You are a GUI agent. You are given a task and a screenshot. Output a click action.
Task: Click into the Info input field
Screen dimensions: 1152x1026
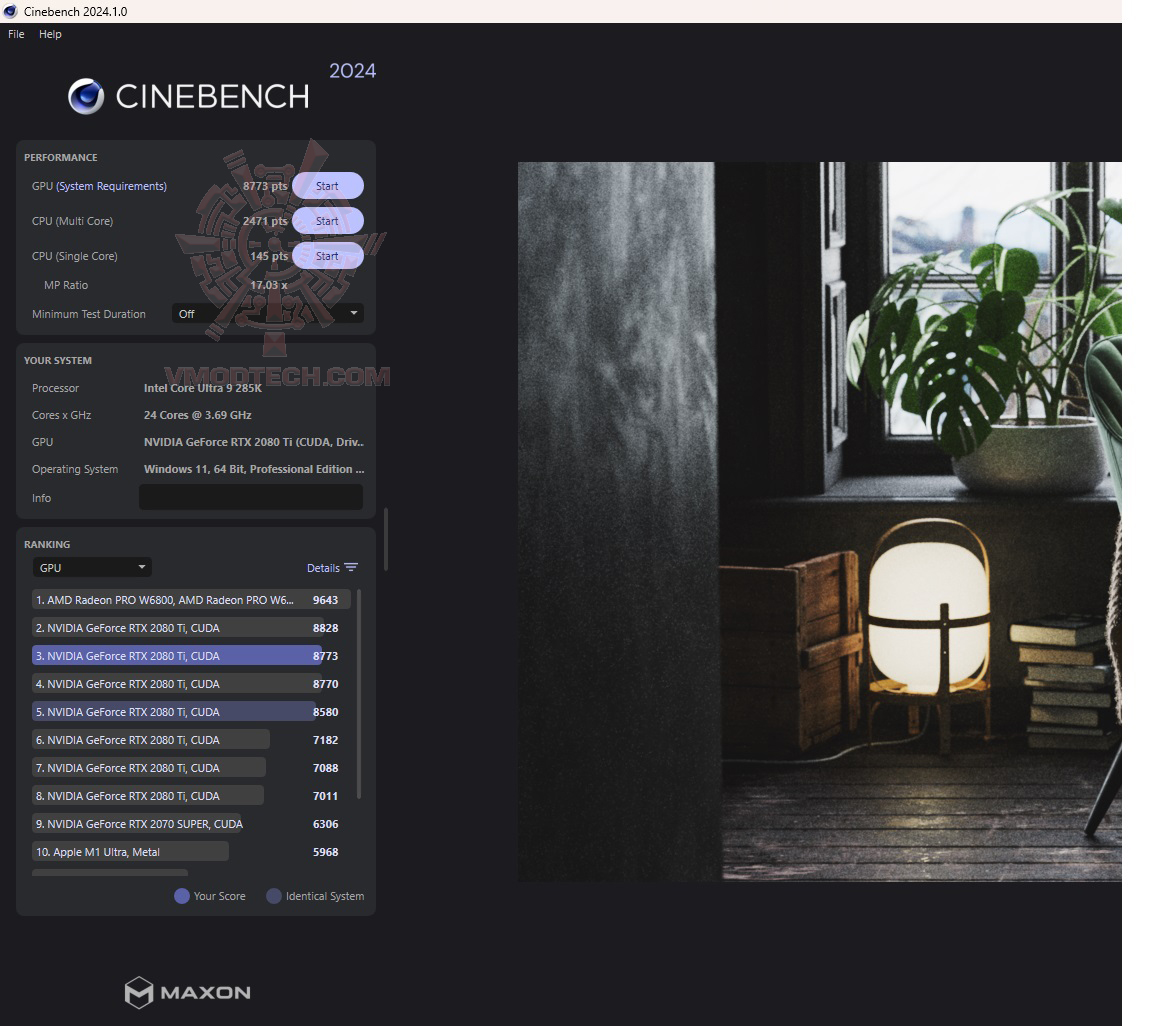251,498
